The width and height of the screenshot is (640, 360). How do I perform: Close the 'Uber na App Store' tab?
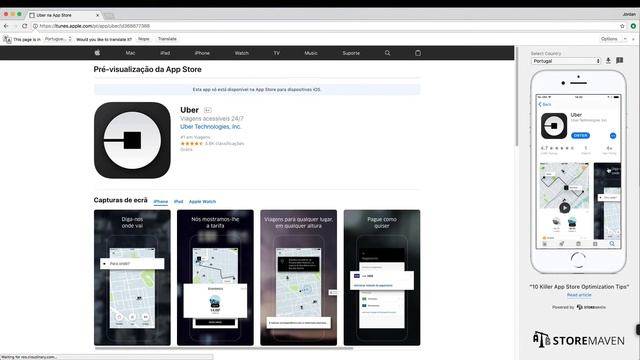pyautogui.click(x=98, y=15)
